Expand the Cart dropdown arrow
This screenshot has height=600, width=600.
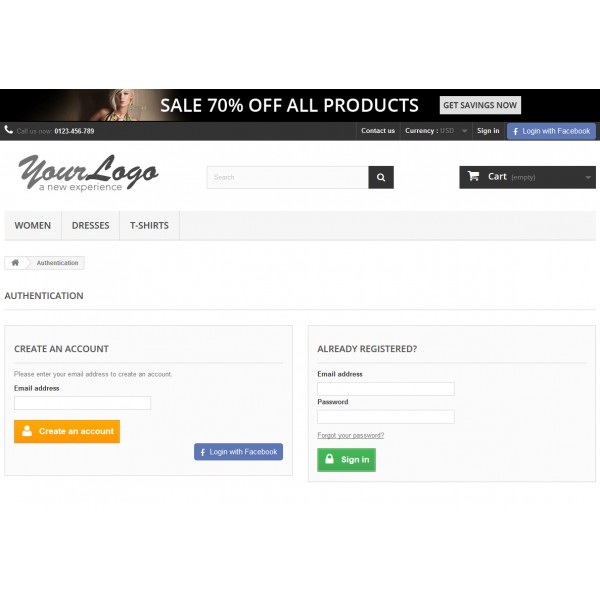tap(588, 178)
